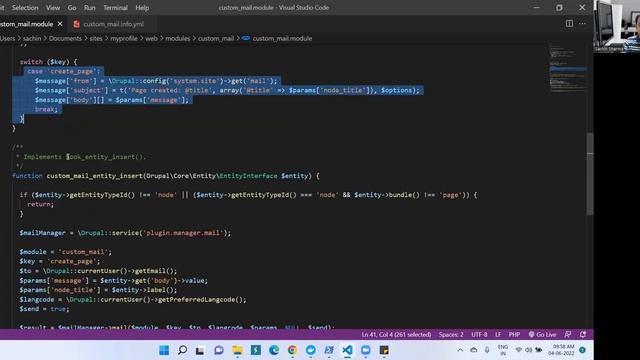640x360 pixels.
Task: Click cursor position Ln 41, Col 4
Action: pyautogui.click(x=396, y=335)
